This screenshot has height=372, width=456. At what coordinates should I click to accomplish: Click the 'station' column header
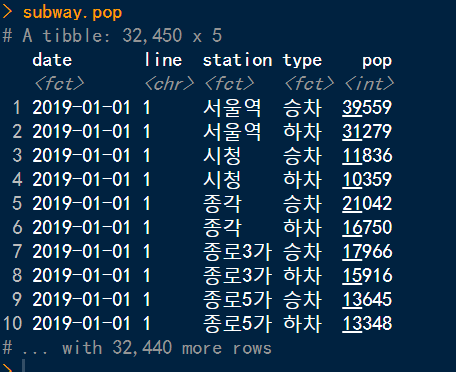point(237,60)
